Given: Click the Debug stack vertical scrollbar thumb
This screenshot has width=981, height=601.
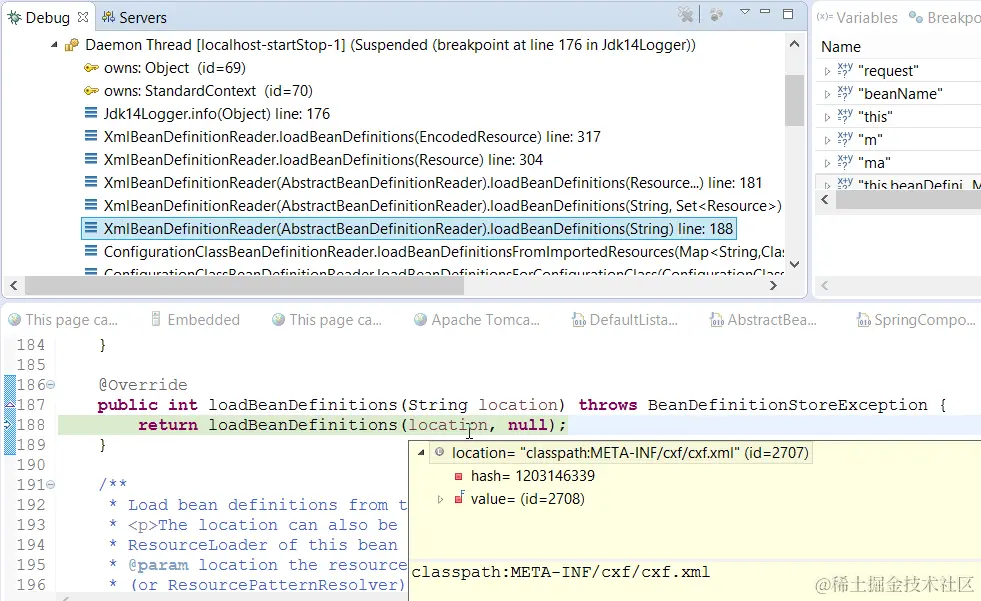Looking at the screenshot, I should click(795, 100).
